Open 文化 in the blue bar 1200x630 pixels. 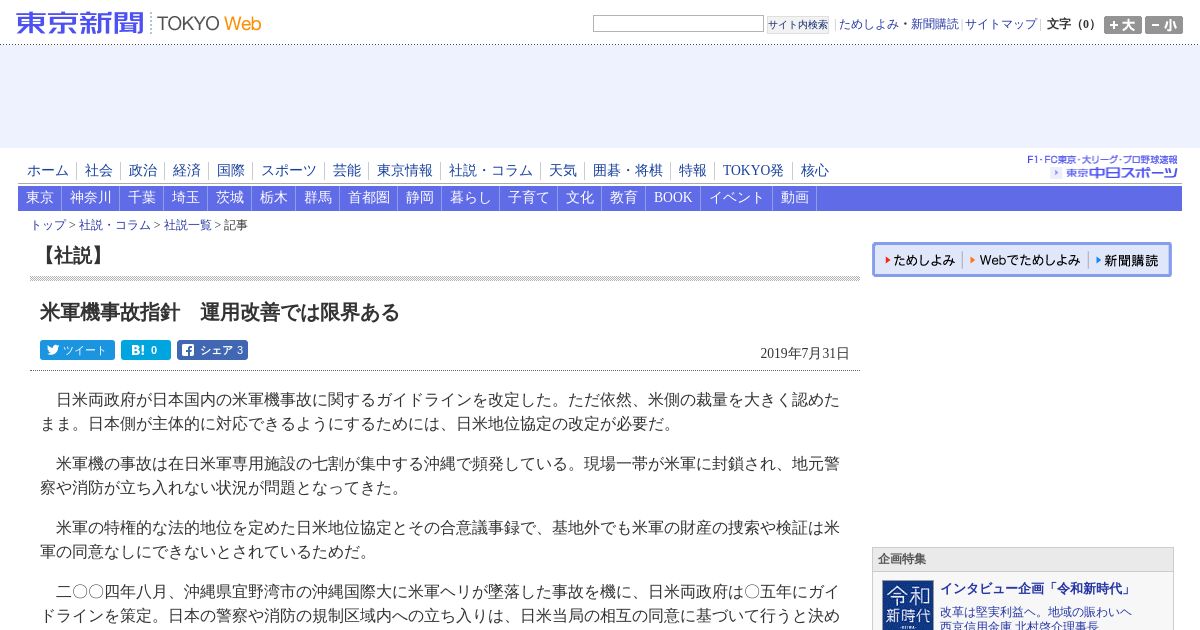580,198
